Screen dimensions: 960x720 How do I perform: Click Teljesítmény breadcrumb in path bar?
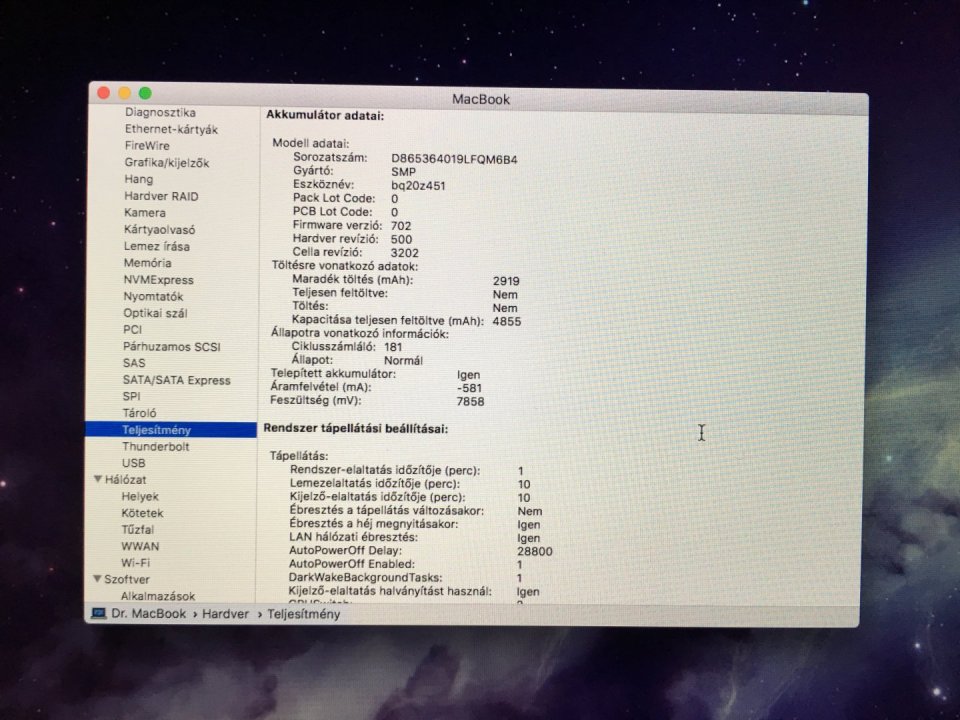pyautogui.click(x=303, y=614)
